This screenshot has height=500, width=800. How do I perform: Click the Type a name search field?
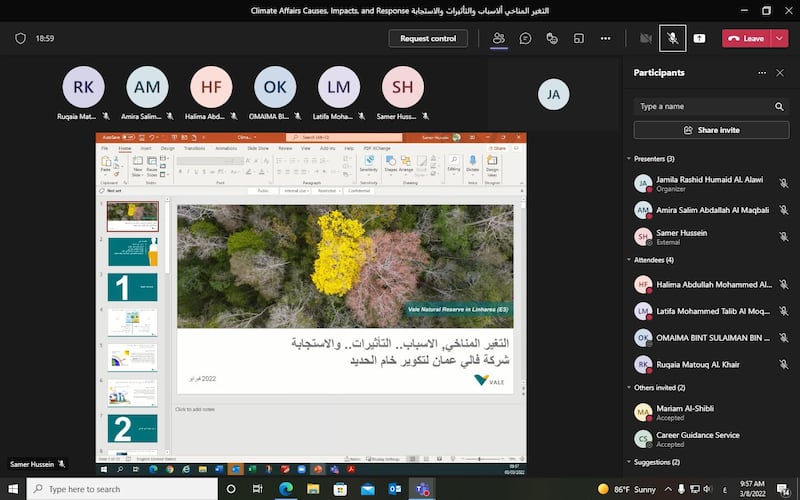click(x=704, y=106)
